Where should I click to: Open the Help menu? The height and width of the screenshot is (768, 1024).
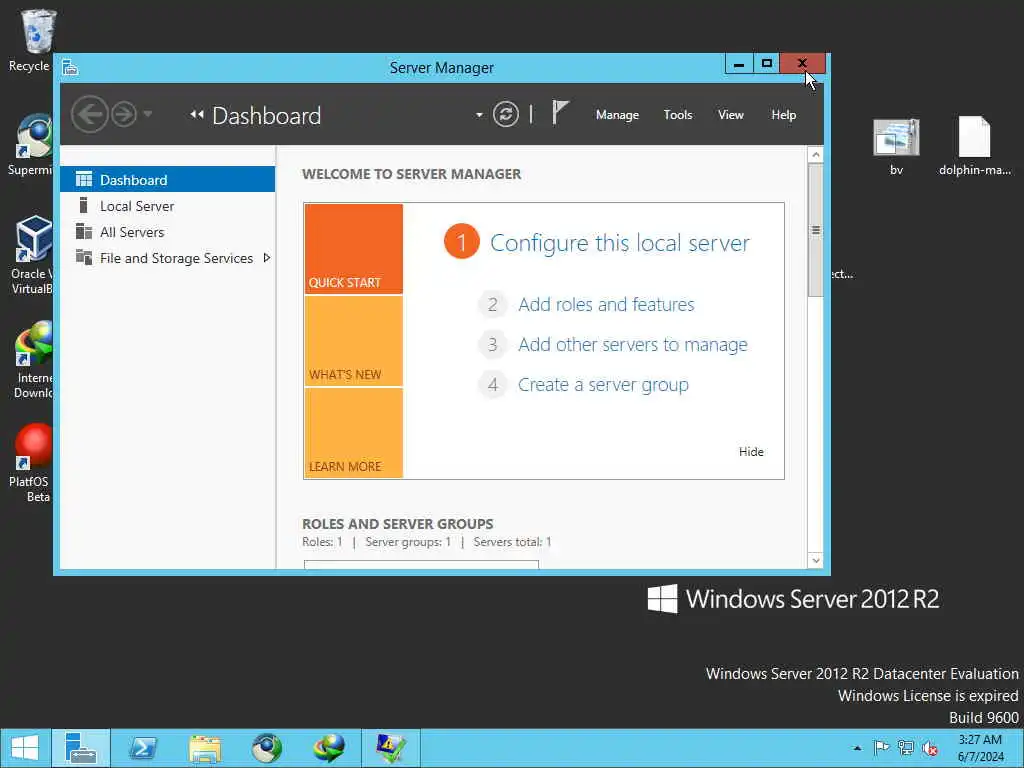[x=784, y=115]
